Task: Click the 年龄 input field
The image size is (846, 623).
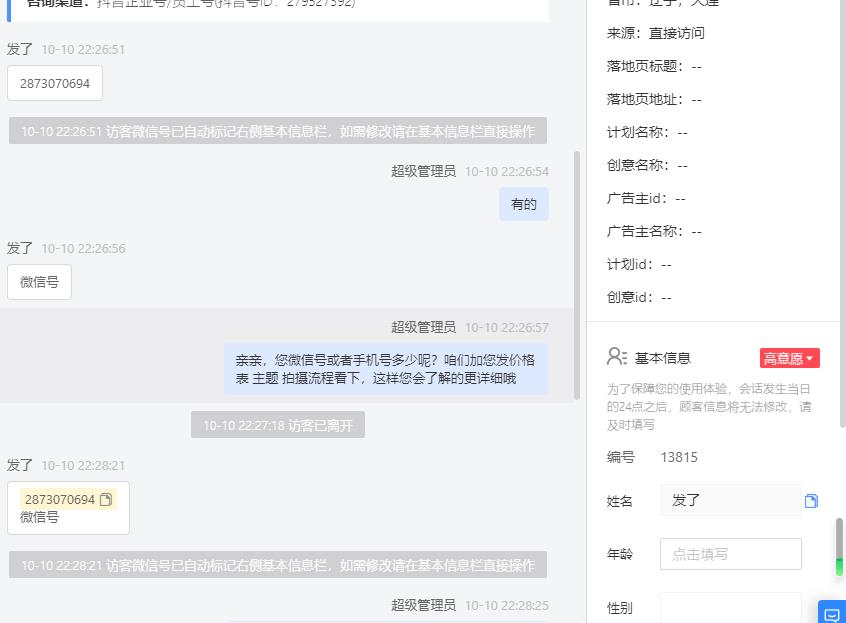Action: [x=731, y=554]
